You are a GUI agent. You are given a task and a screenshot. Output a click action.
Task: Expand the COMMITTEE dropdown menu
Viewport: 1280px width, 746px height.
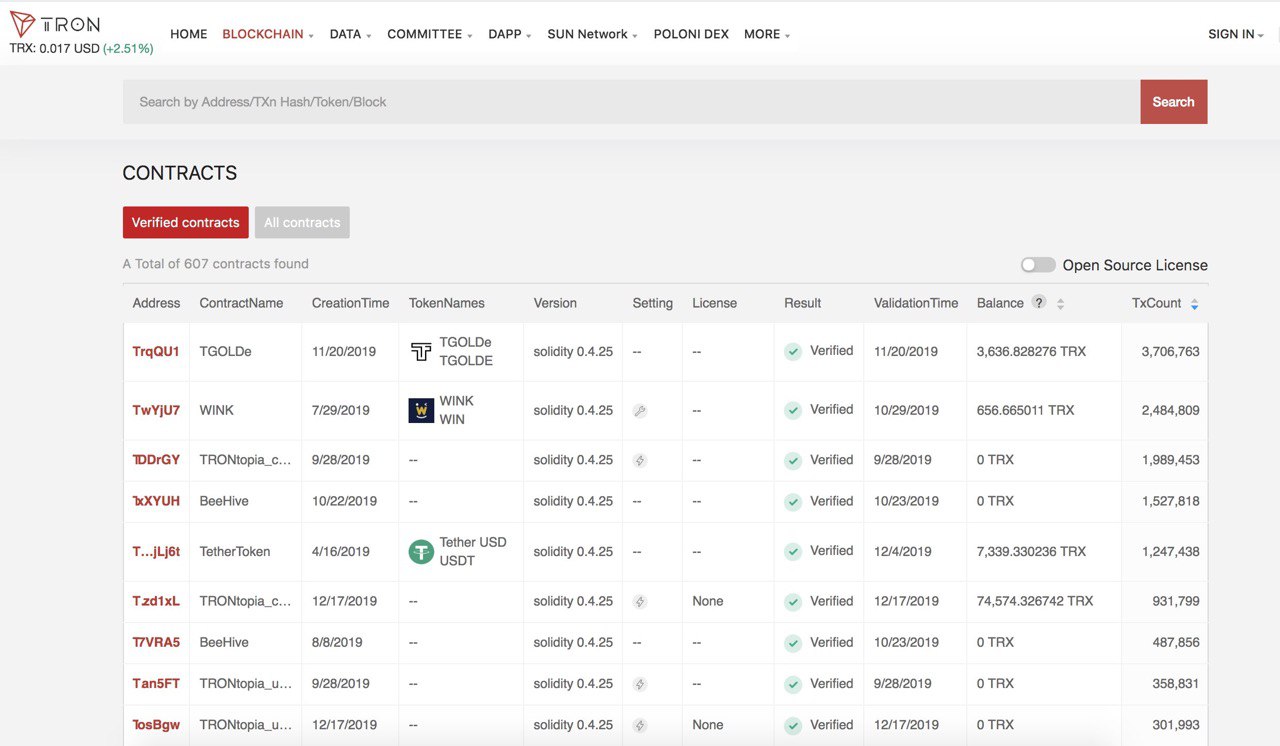click(430, 34)
